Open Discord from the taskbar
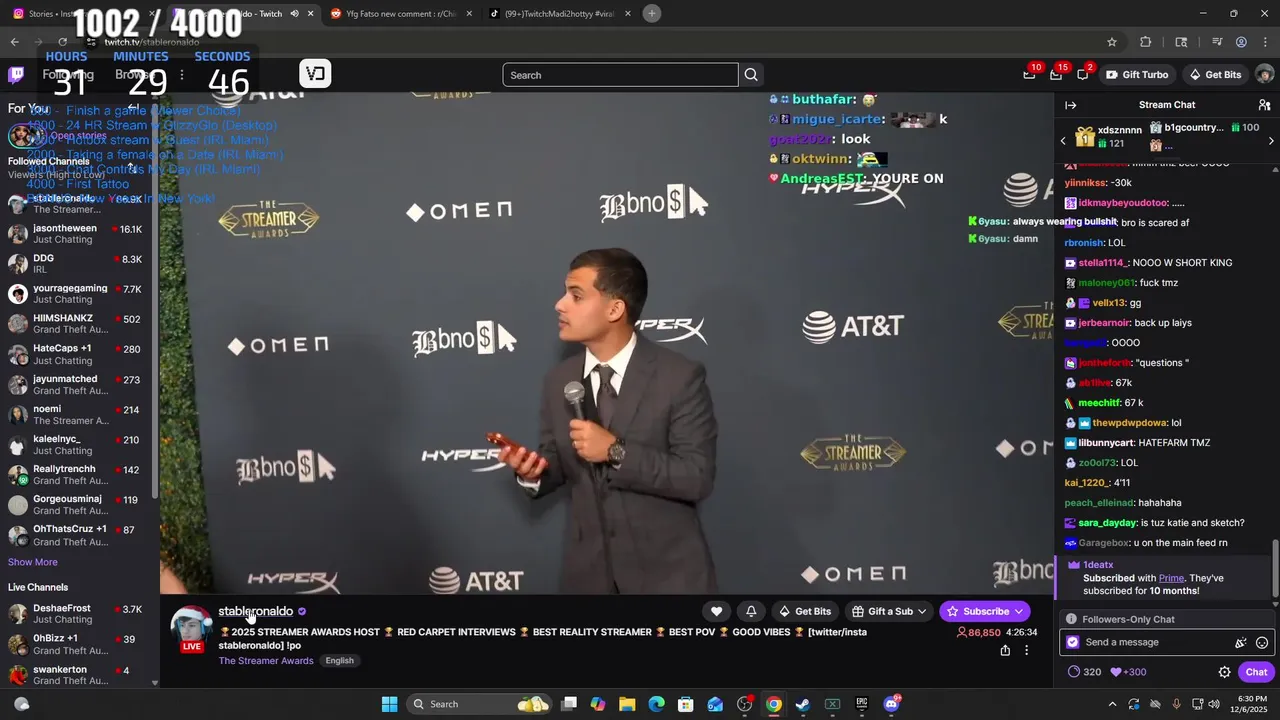1280x720 pixels. pos(891,704)
